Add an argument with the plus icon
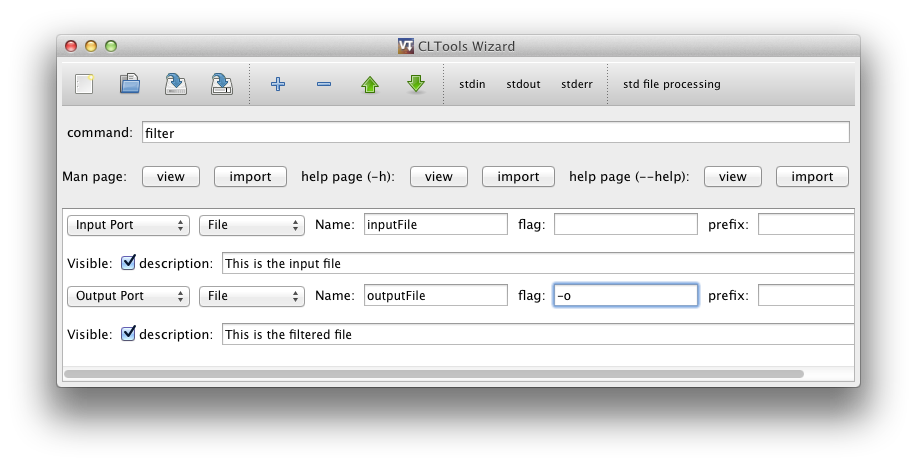The image size is (917, 466). tap(278, 85)
